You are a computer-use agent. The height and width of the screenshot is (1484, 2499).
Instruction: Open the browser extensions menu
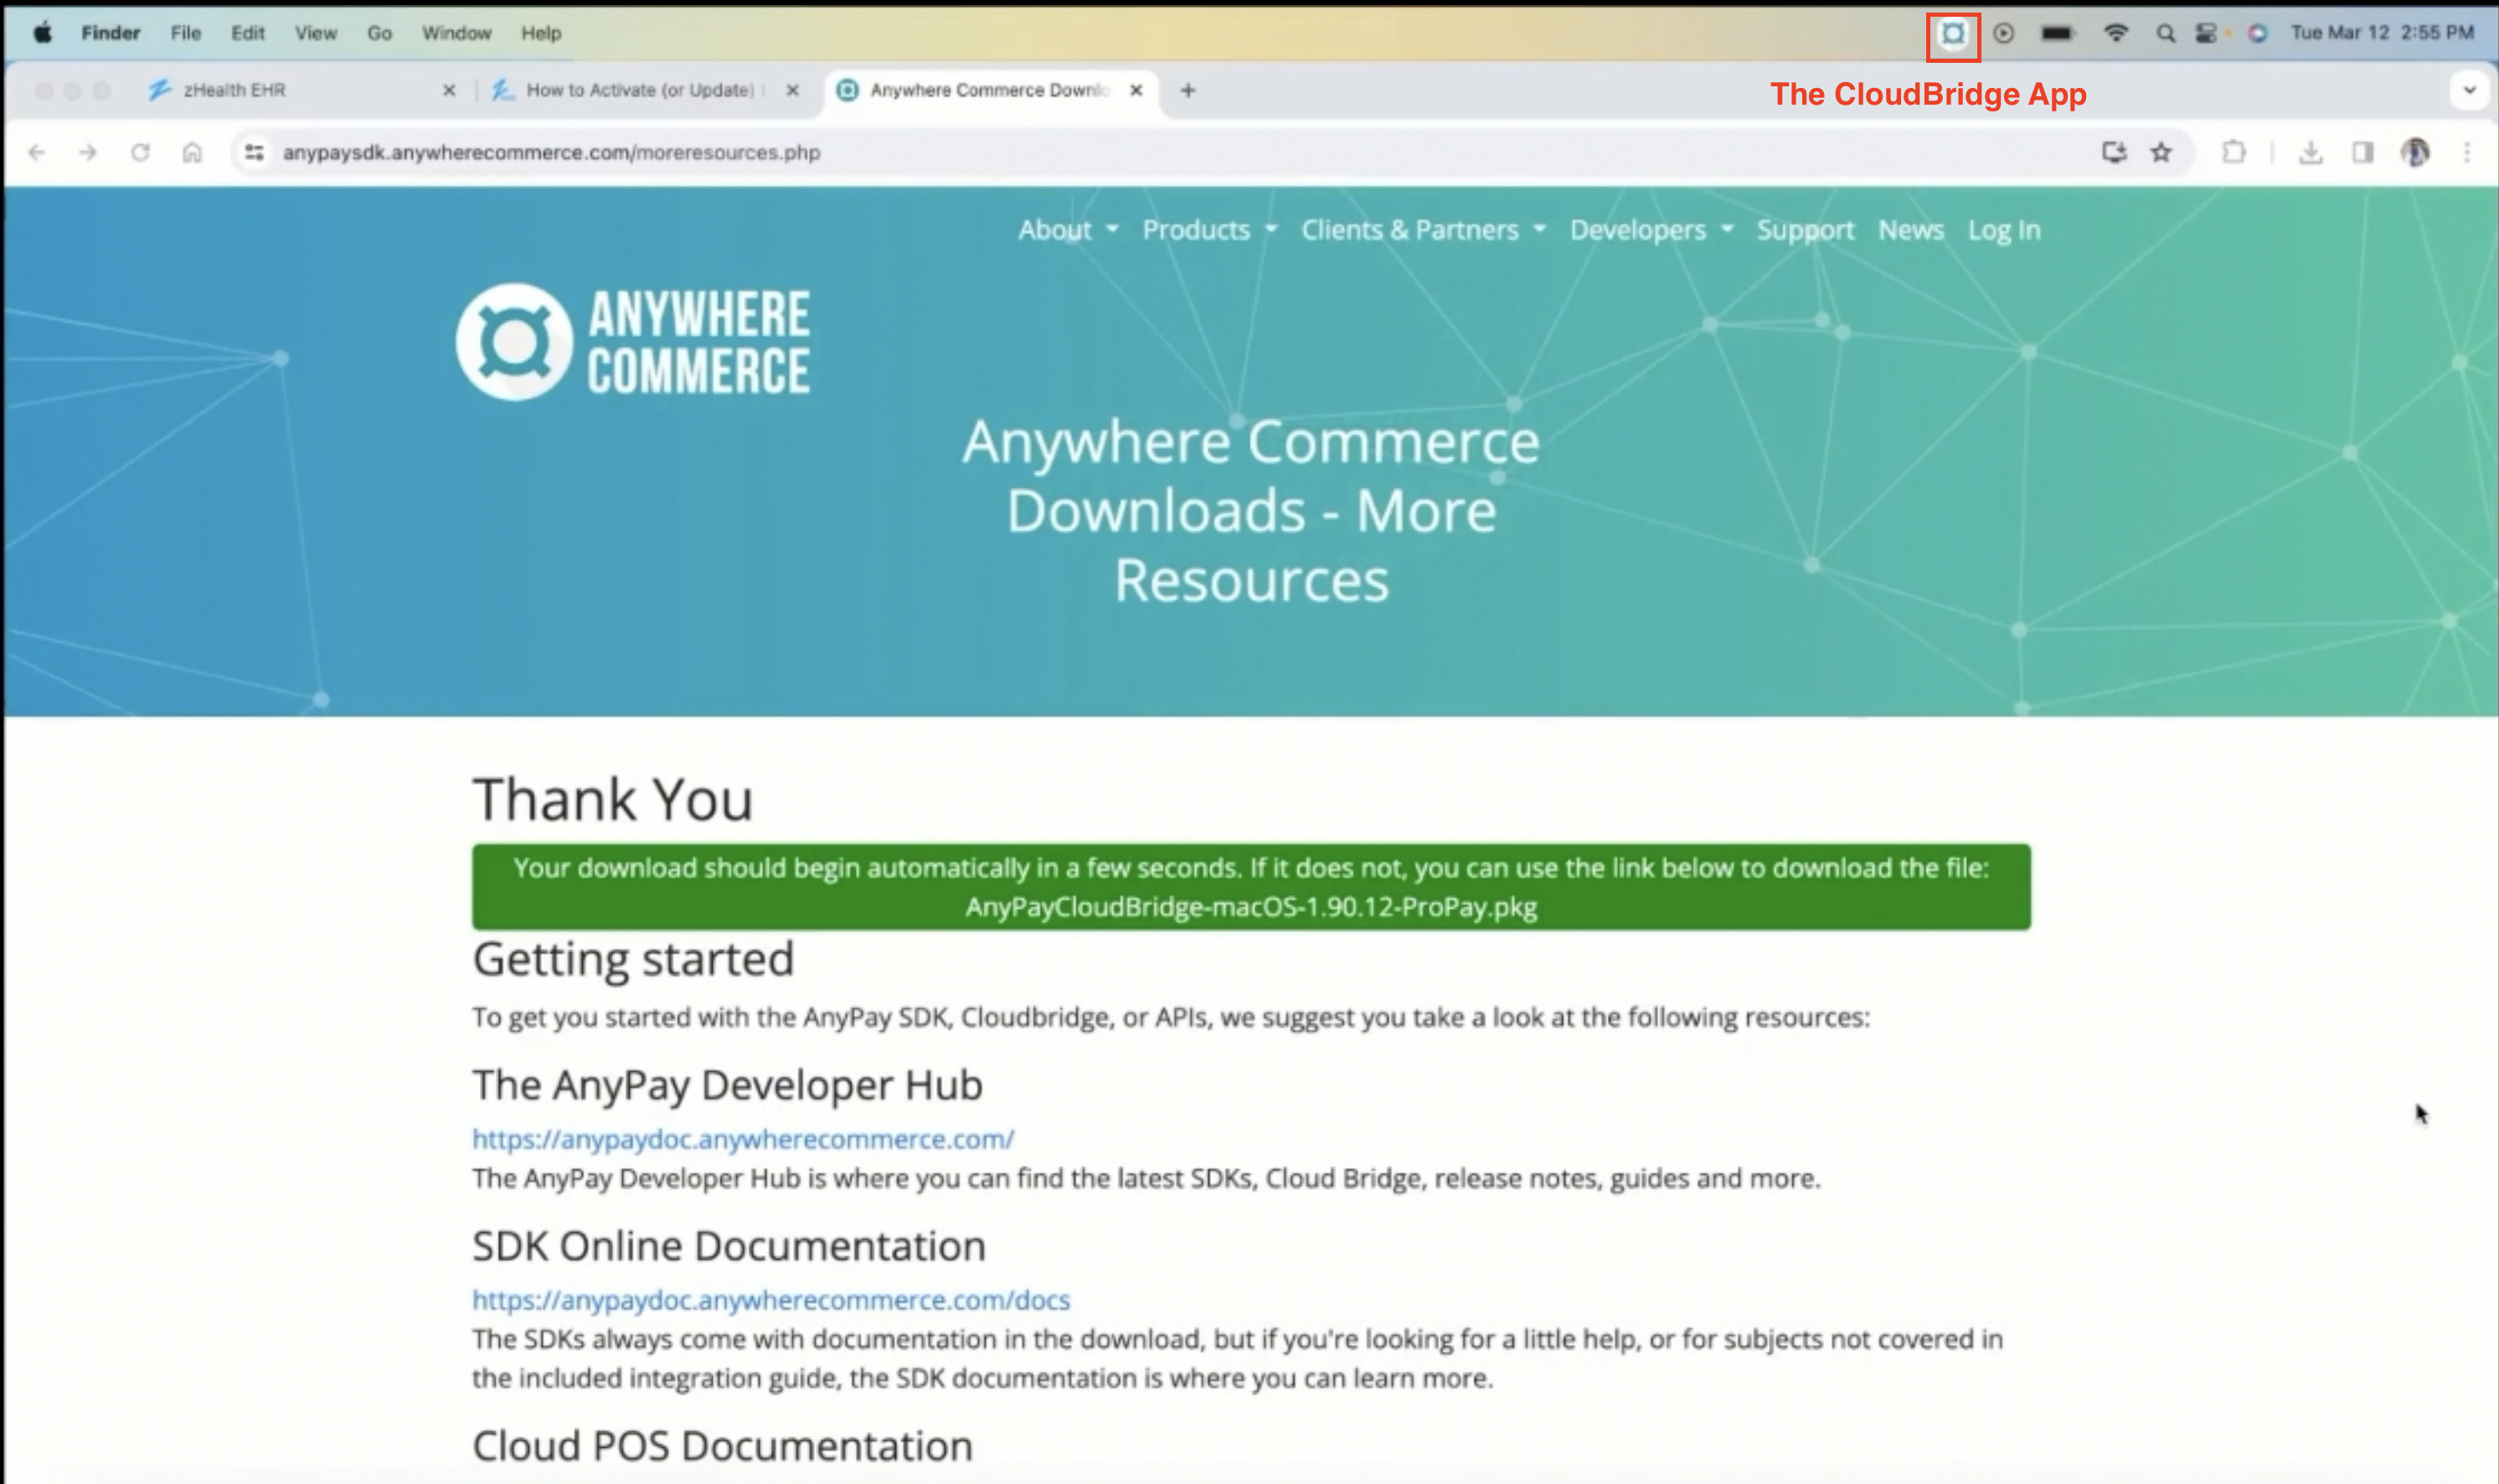point(2233,152)
